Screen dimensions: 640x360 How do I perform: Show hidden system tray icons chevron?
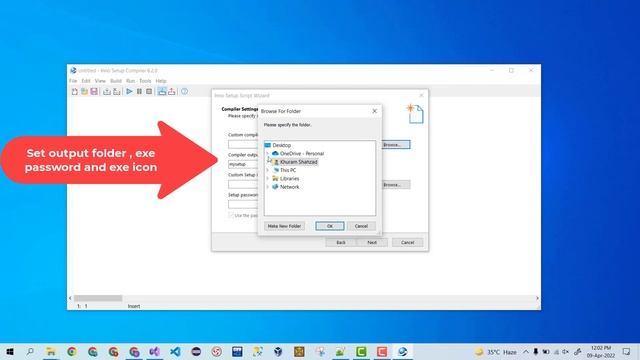point(526,352)
